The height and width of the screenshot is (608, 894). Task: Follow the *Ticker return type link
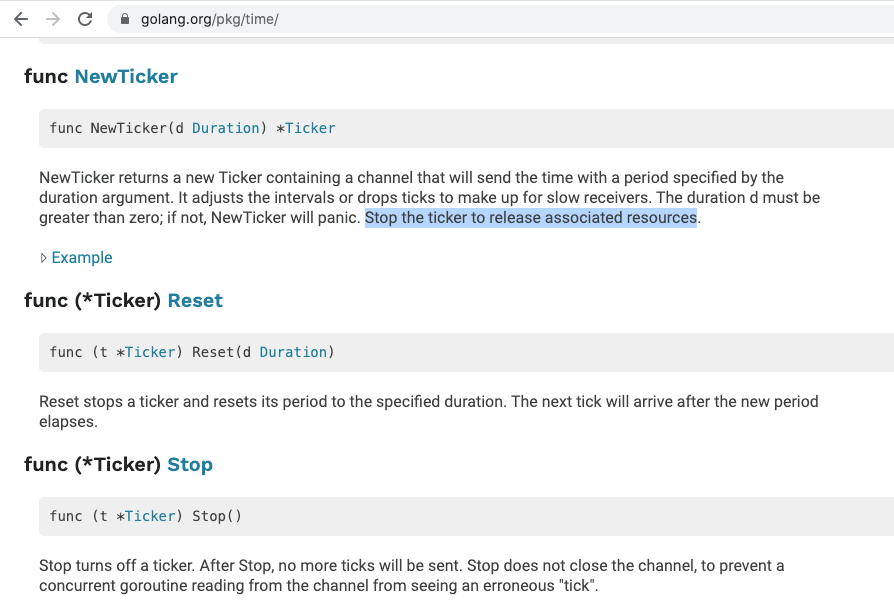pos(310,128)
